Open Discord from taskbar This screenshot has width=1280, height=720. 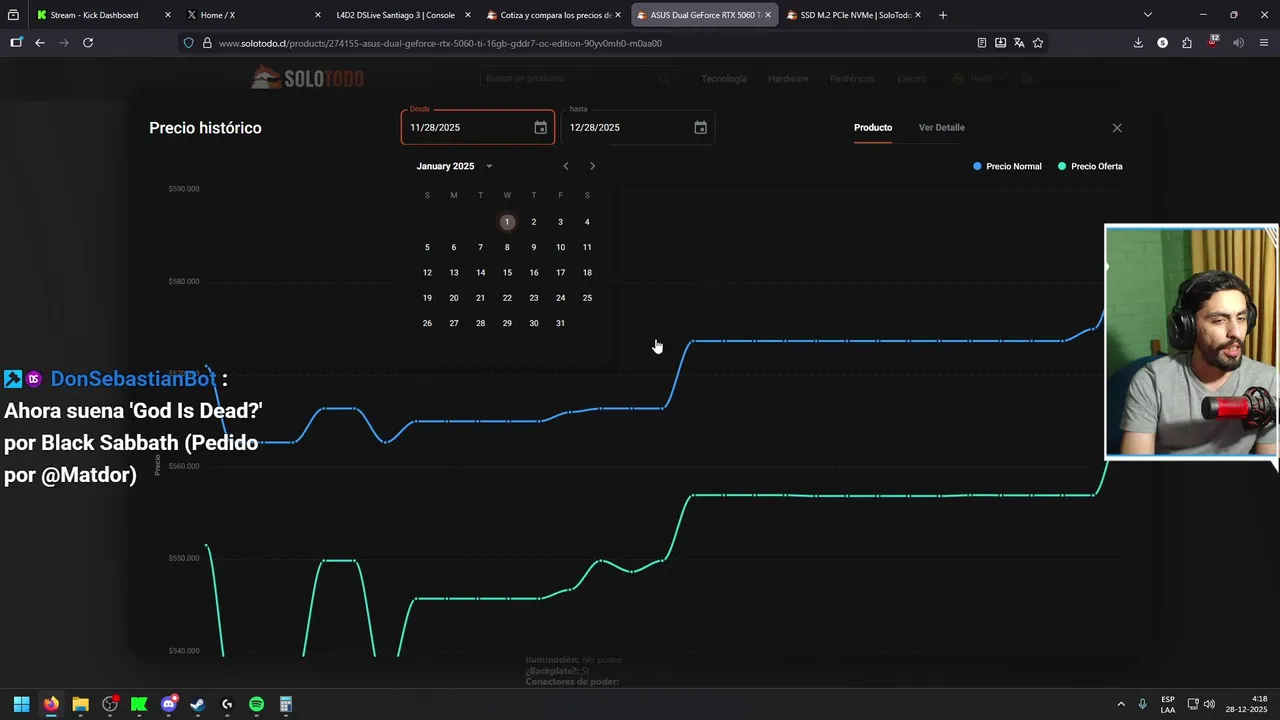(169, 704)
